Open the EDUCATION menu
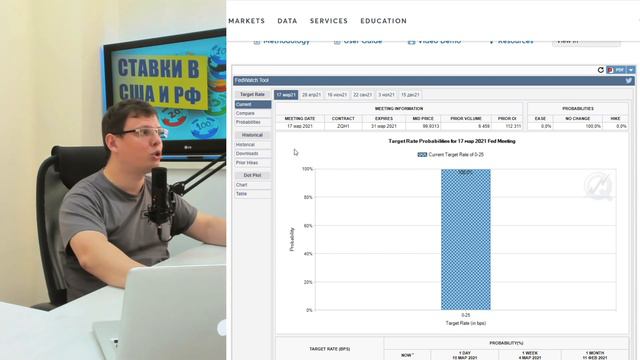Screen dimensions: 640x360 384,21
